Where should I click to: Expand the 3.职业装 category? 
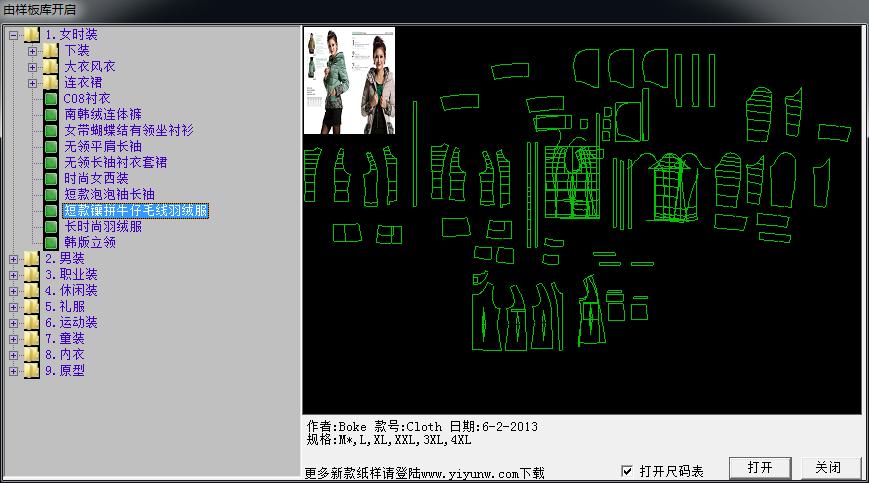14,275
